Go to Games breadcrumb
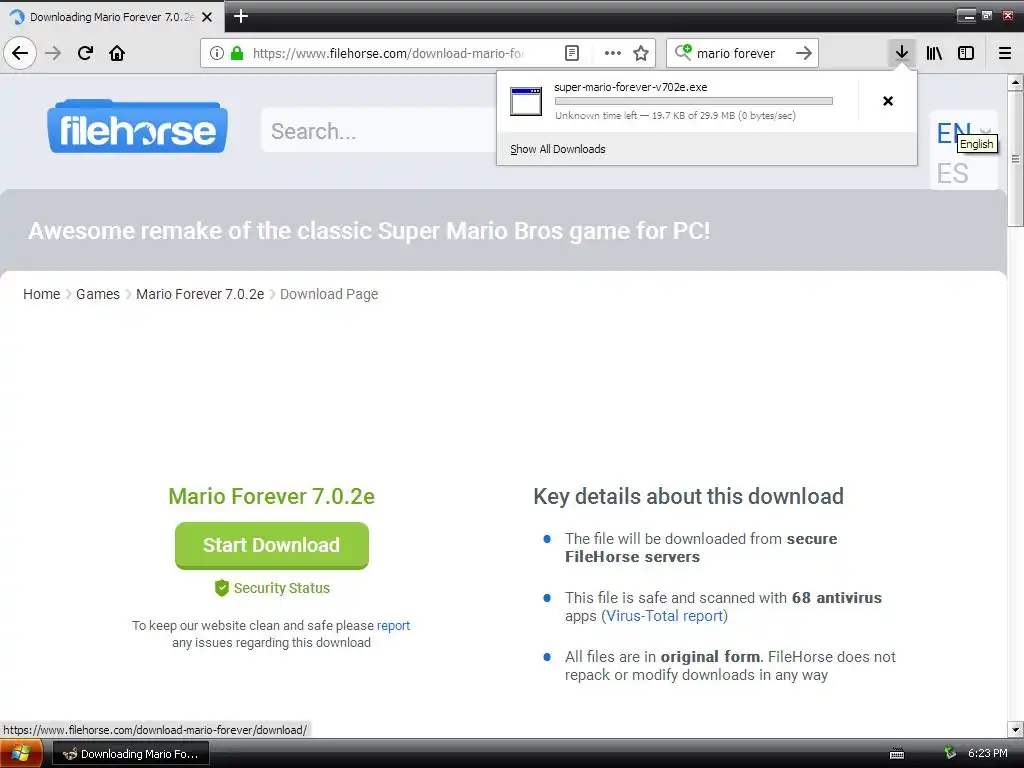 [98, 294]
